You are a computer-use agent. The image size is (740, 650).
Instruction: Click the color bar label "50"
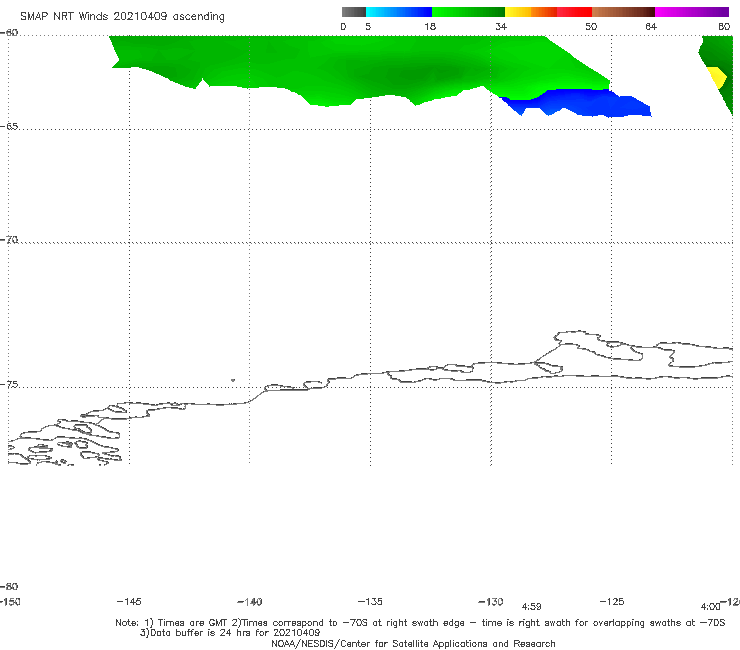point(591,27)
